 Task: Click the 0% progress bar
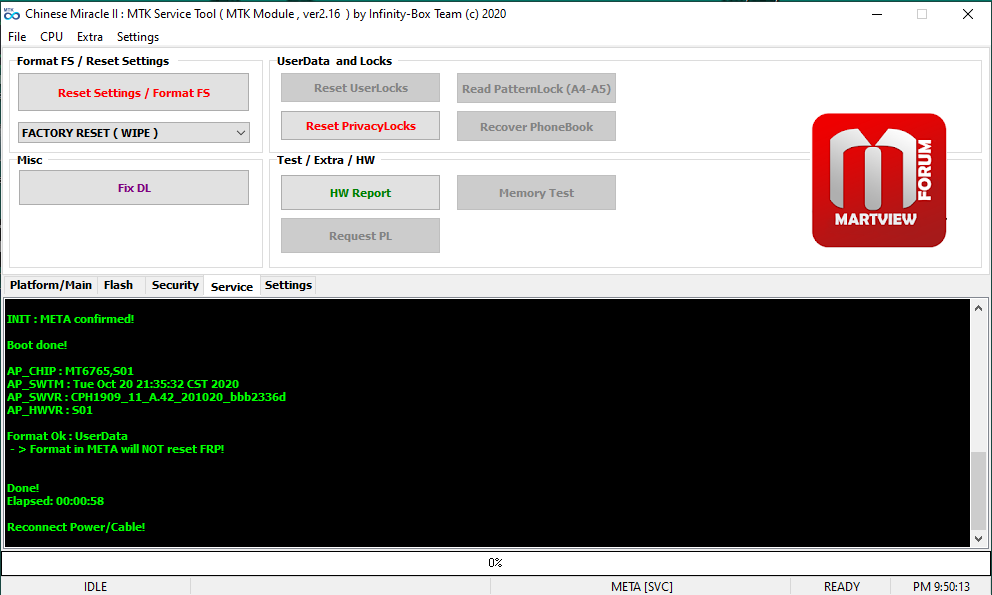click(495, 563)
